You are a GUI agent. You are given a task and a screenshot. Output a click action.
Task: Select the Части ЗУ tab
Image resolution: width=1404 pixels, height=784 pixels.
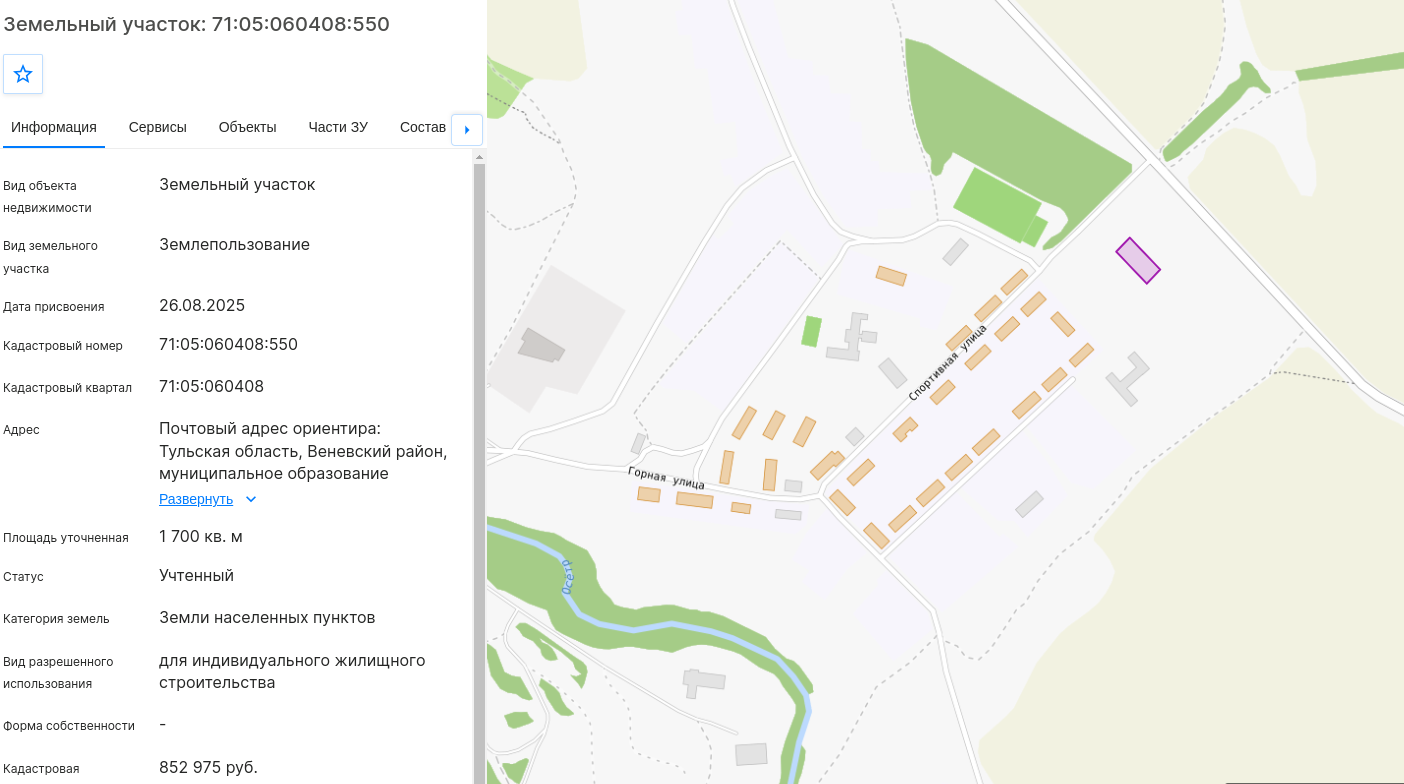point(338,127)
